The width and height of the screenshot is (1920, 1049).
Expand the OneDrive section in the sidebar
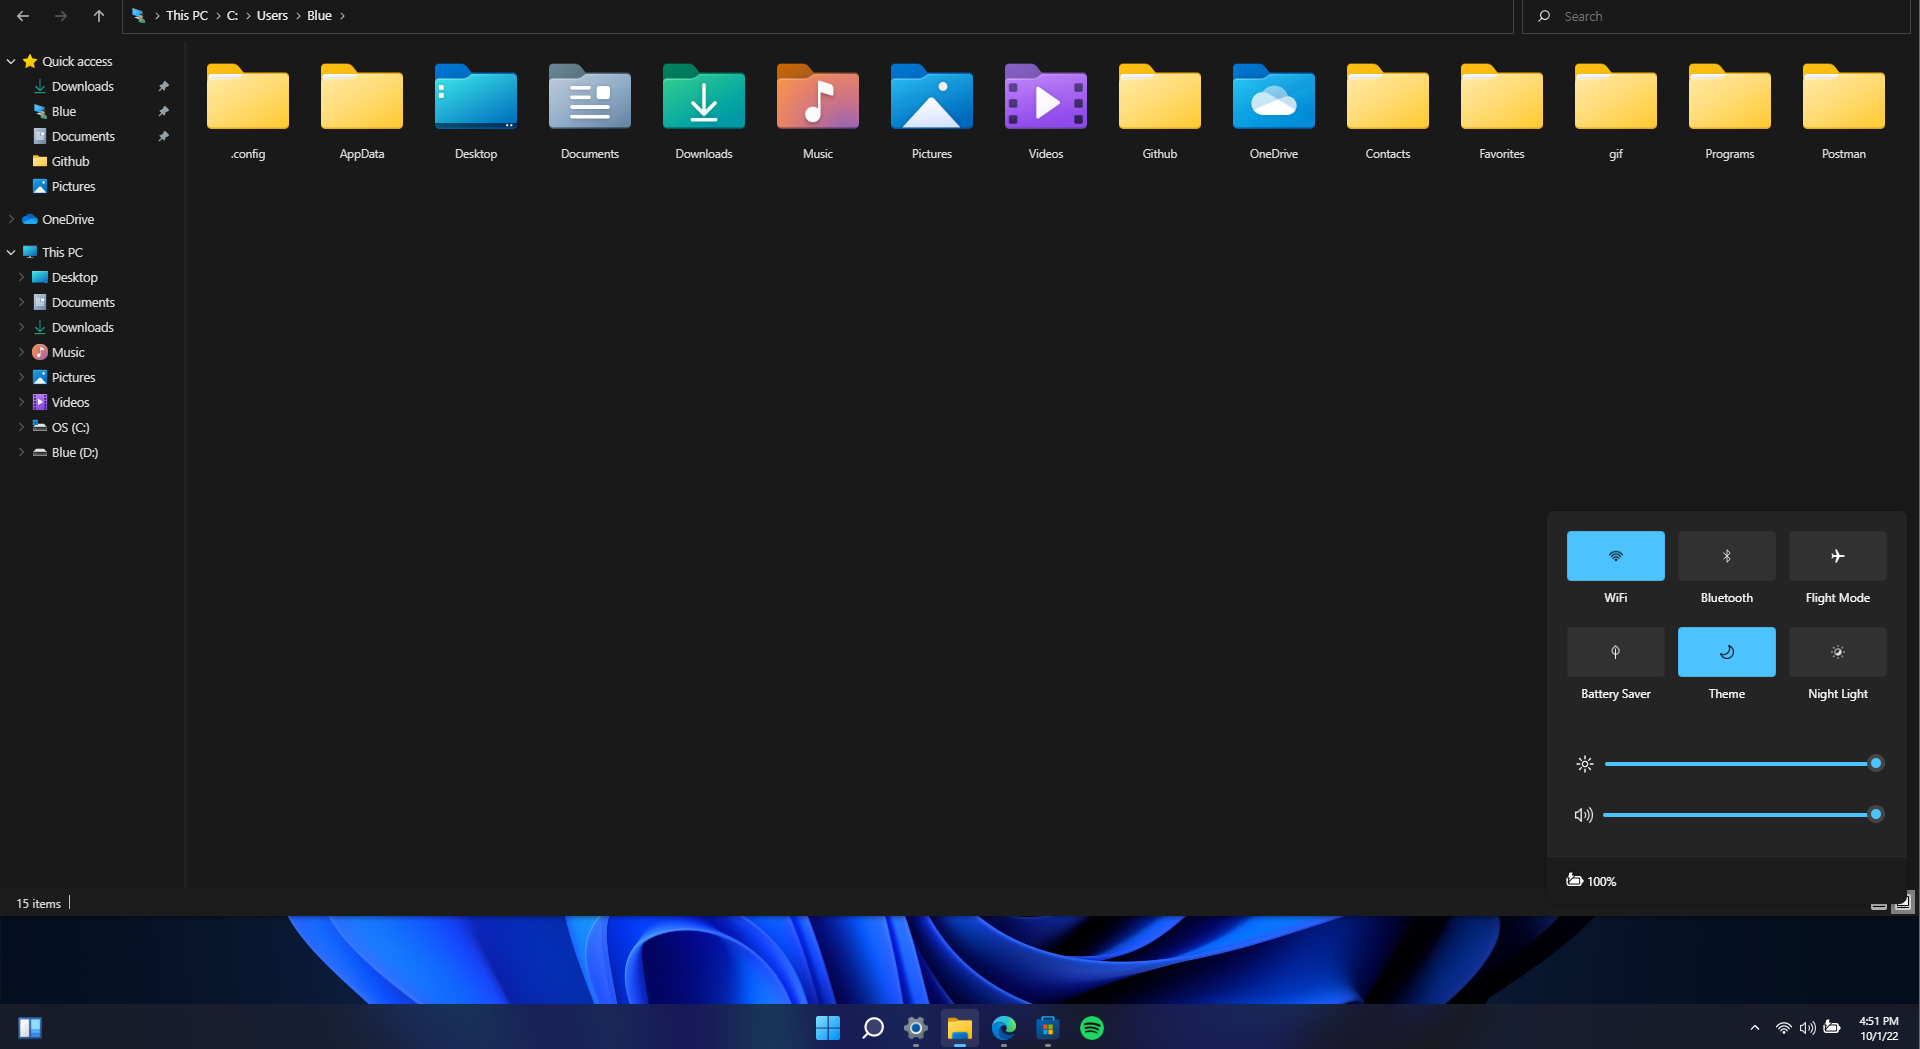coord(10,219)
